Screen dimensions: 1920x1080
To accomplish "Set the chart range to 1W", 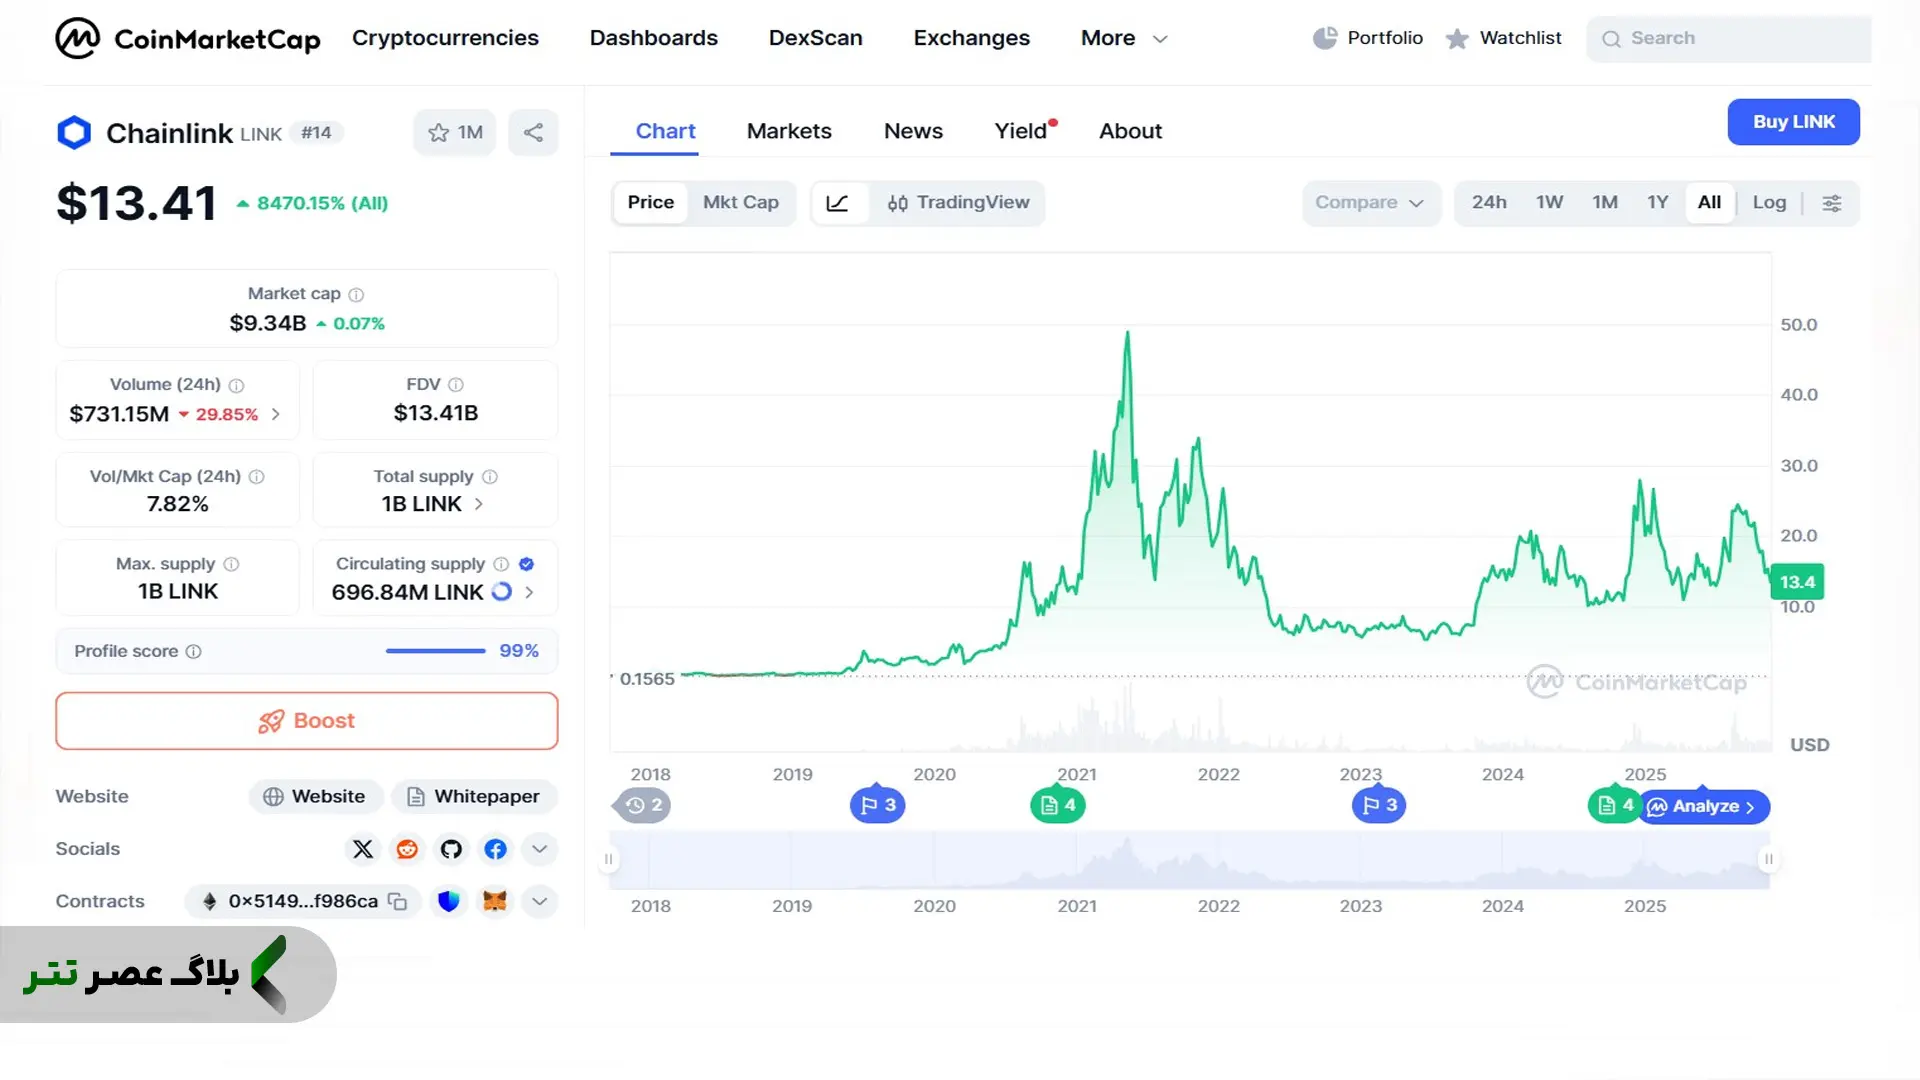I will (x=1550, y=203).
